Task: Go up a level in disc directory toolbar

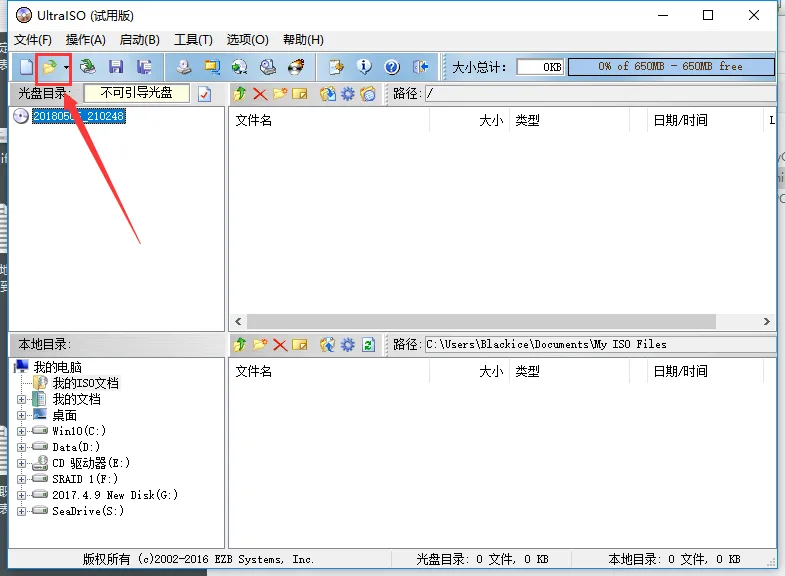Action: click(240, 94)
